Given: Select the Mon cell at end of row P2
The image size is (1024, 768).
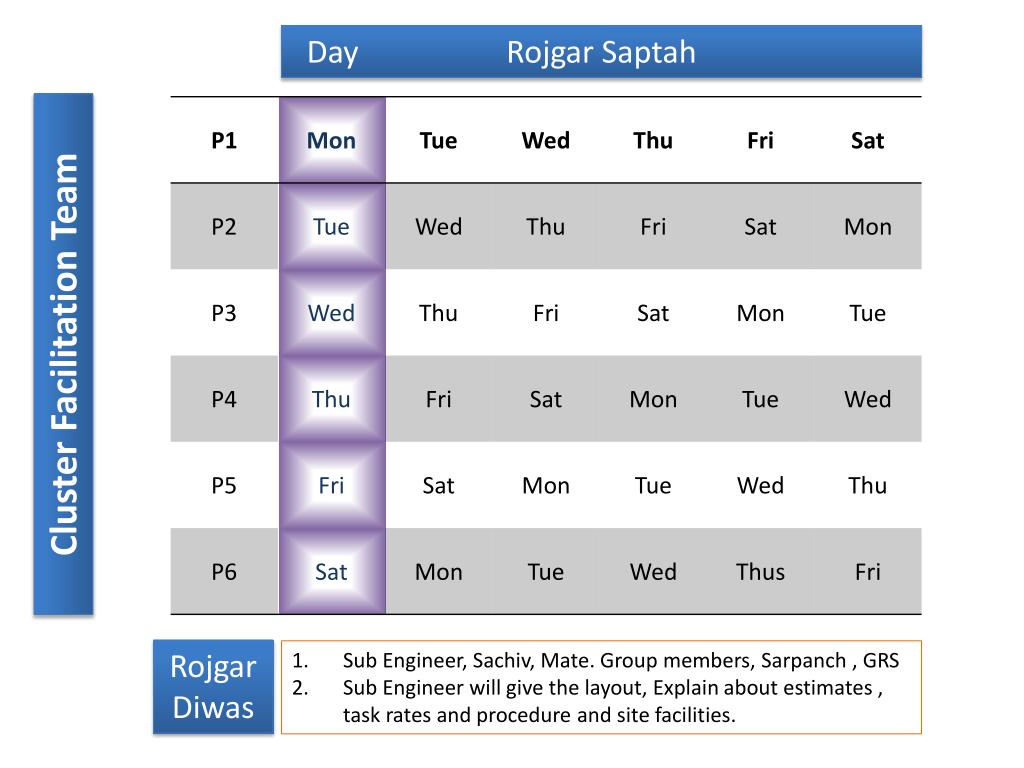Looking at the screenshot, I should click(x=867, y=227).
